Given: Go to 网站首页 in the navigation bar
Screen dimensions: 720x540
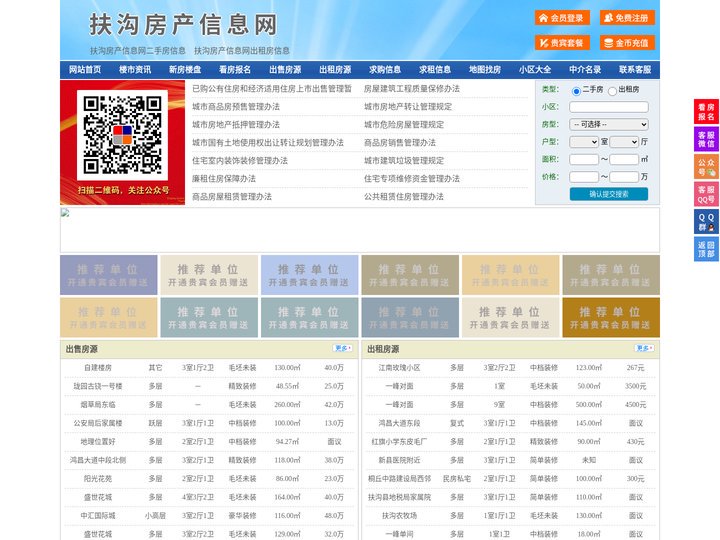Looking at the screenshot, I should (x=85, y=70).
